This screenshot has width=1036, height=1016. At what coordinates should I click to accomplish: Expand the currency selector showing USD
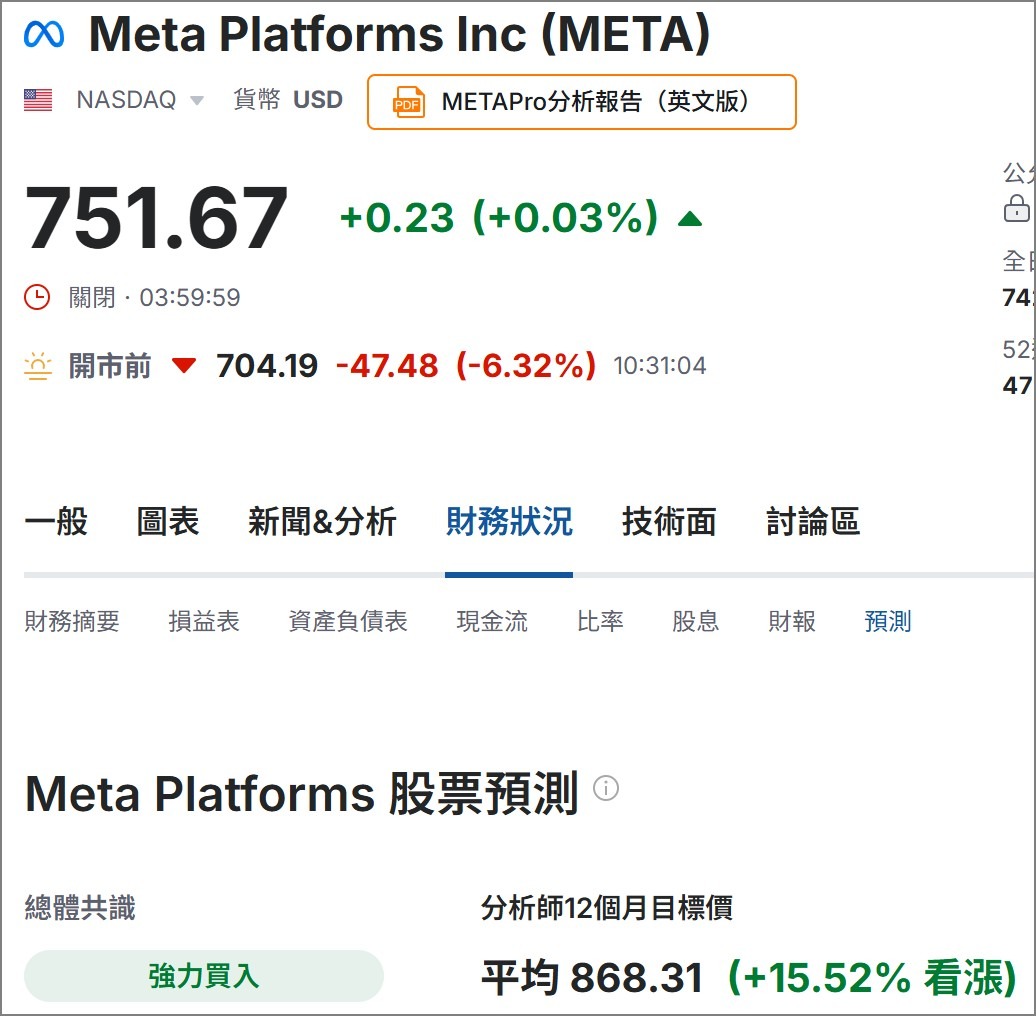pos(318,100)
